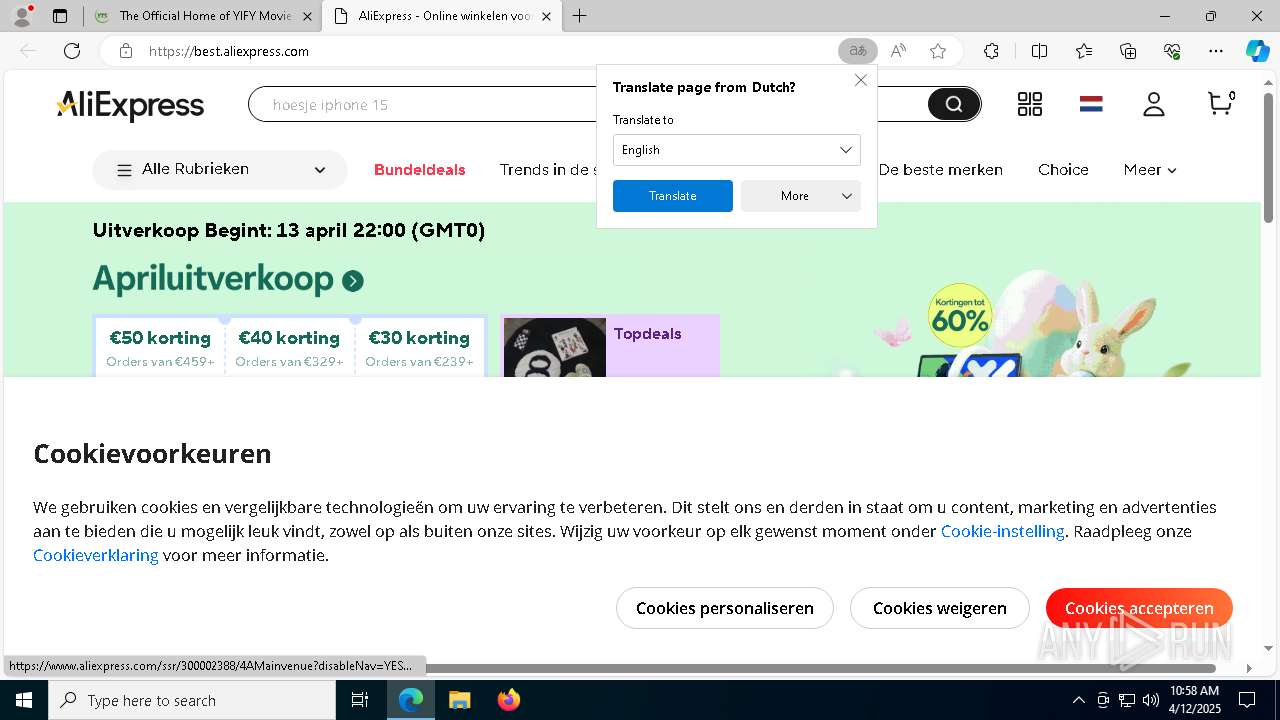Open the new tab plus button
This screenshot has height=720, width=1280.
[580, 16]
